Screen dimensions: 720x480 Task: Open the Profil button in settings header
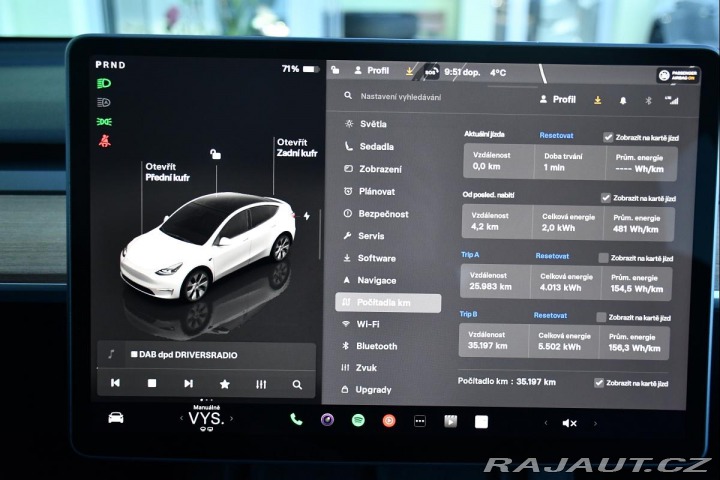point(557,99)
